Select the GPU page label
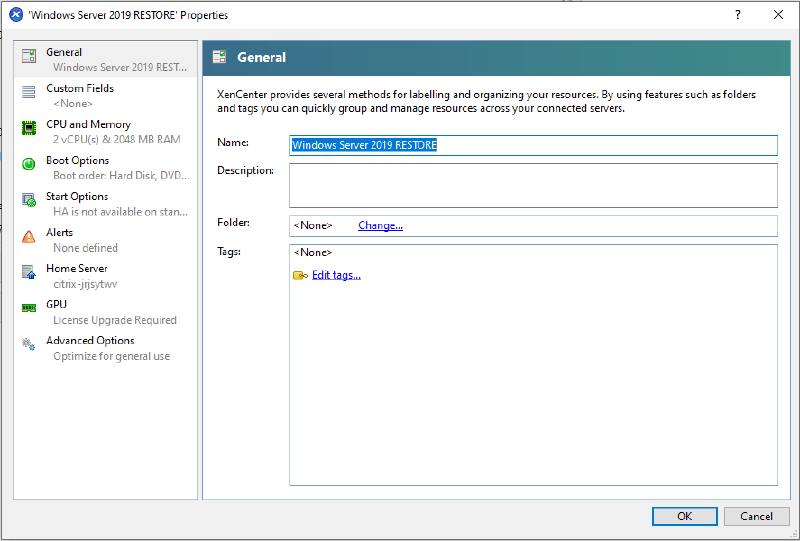Screen dimensions: 800x541 (x=57, y=304)
